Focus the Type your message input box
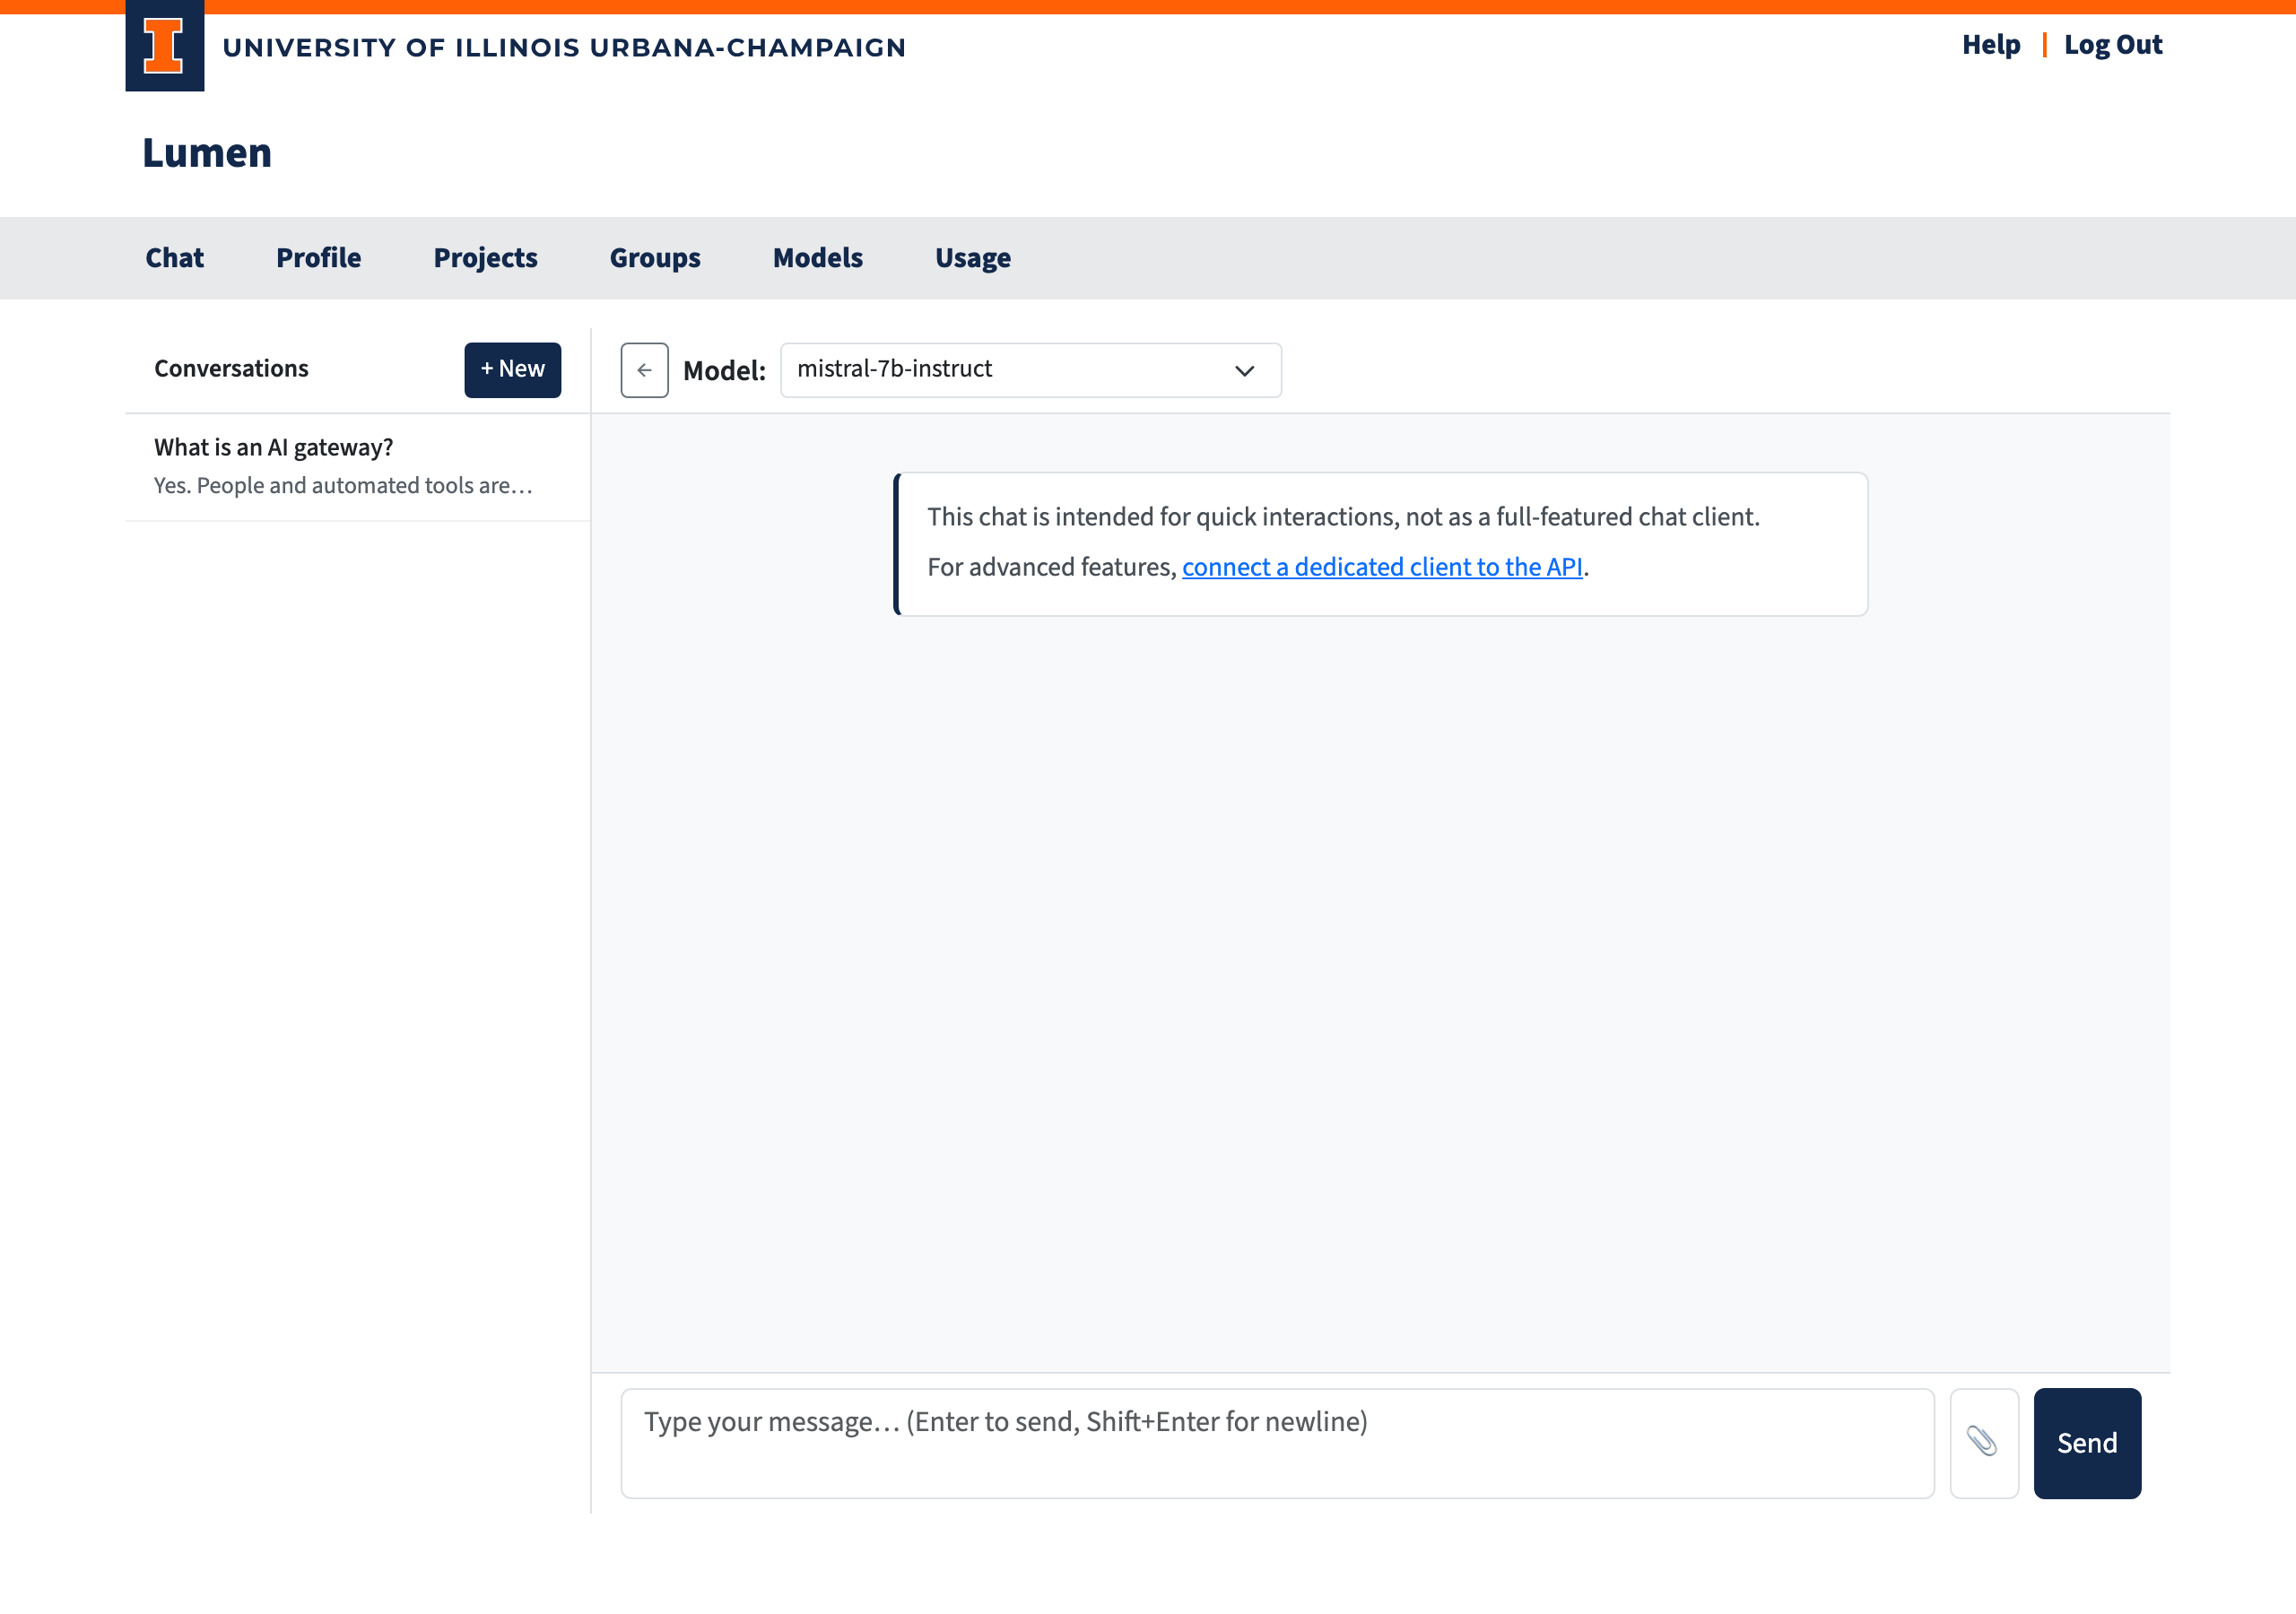This screenshot has height=1614, width=2296. tap(1277, 1442)
